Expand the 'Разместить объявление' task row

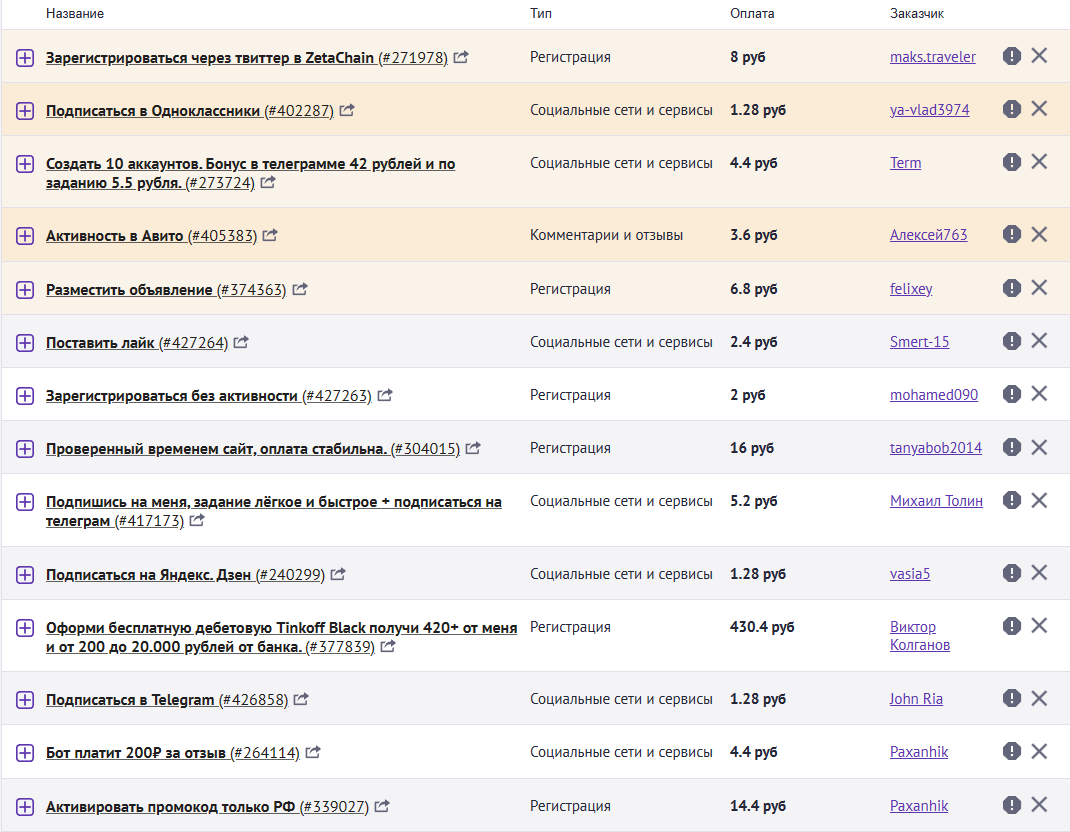[25, 289]
